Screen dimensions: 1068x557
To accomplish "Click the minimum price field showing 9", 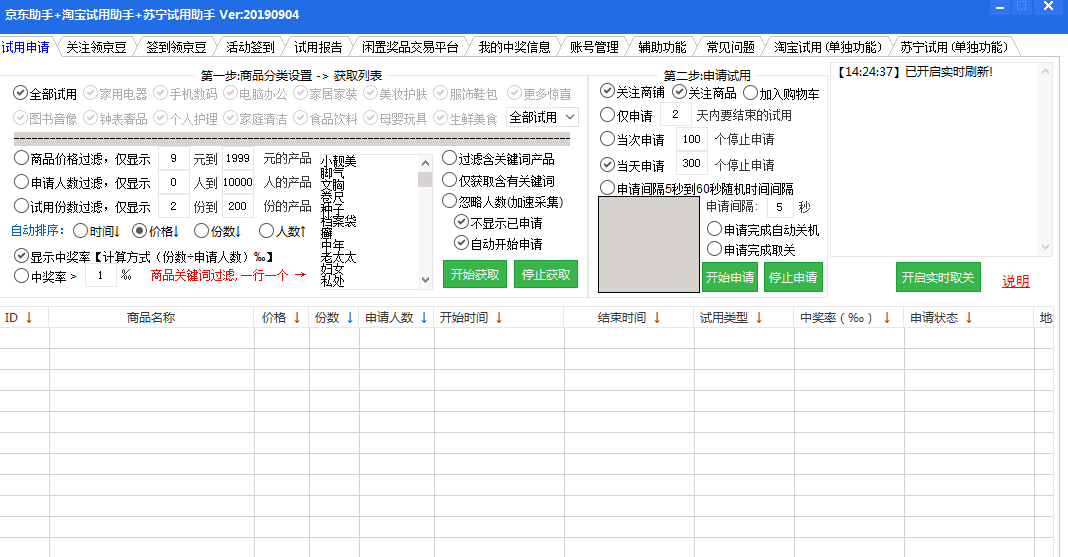I will coord(174,159).
